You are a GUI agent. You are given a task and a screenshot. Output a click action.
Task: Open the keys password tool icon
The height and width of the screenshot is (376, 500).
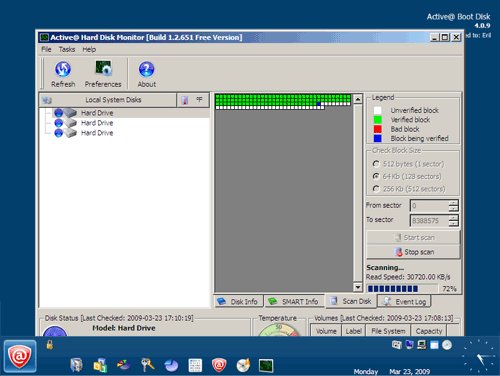pyautogui.click(x=147, y=365)
